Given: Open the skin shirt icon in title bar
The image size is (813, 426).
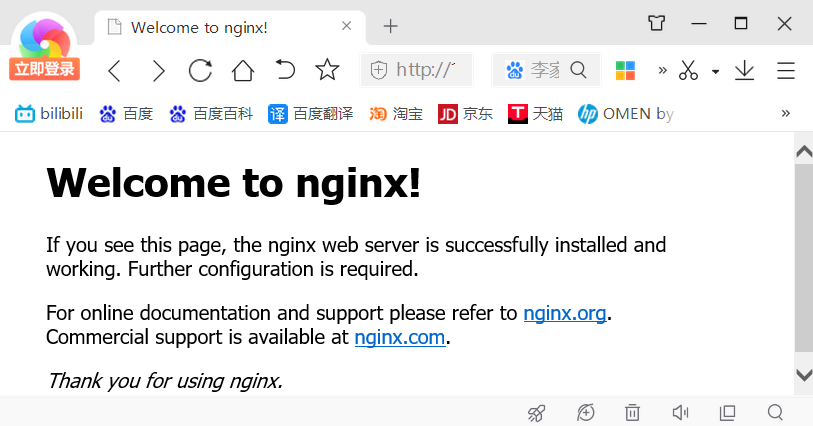Looking at the screenshot, I should coord(656,23).
